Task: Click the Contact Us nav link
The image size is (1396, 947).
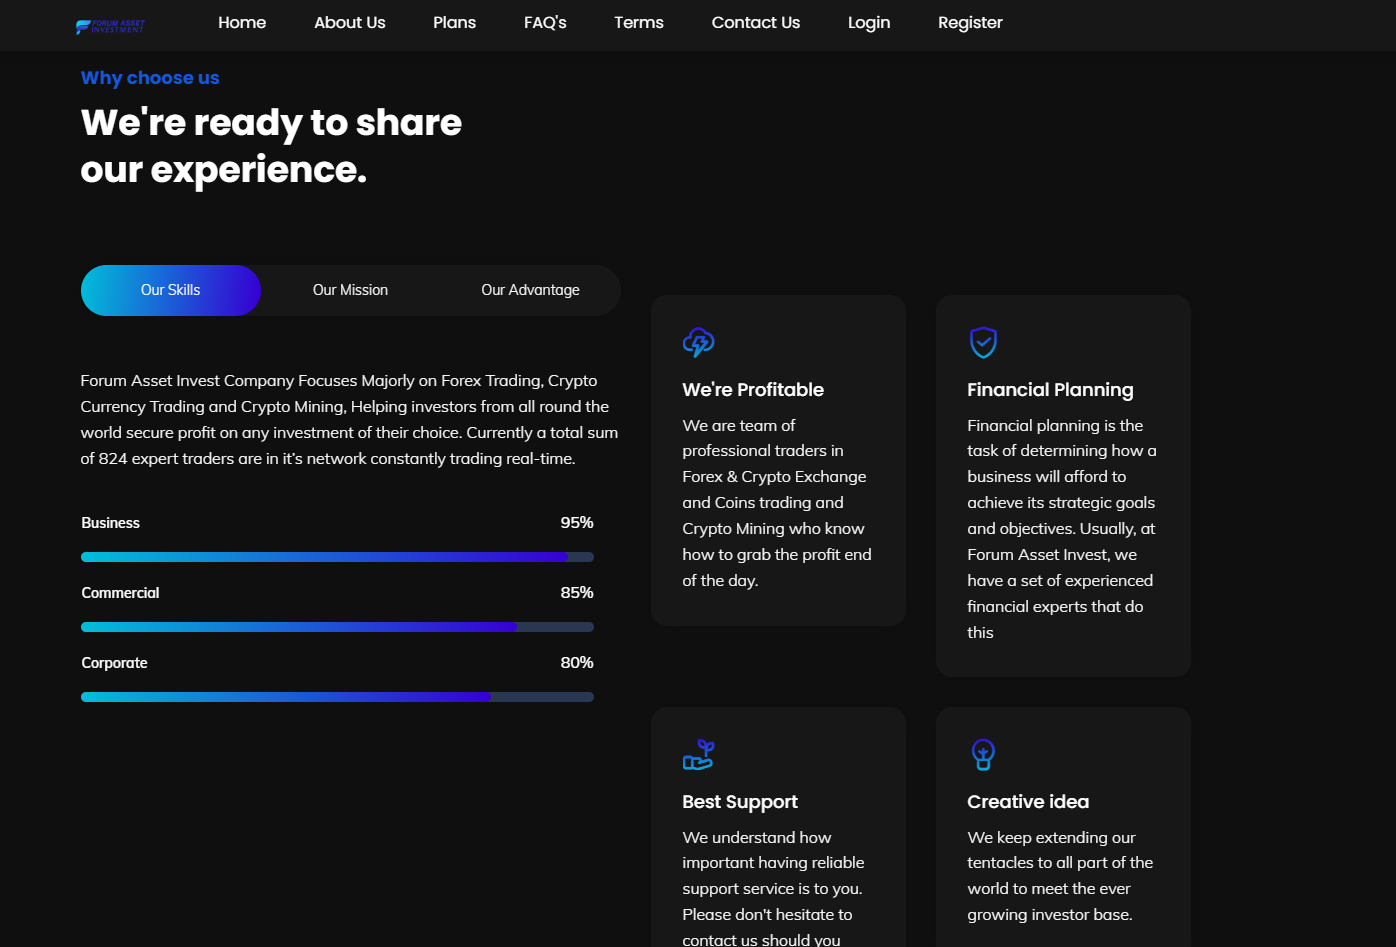Action: click(x=755, y=23)
